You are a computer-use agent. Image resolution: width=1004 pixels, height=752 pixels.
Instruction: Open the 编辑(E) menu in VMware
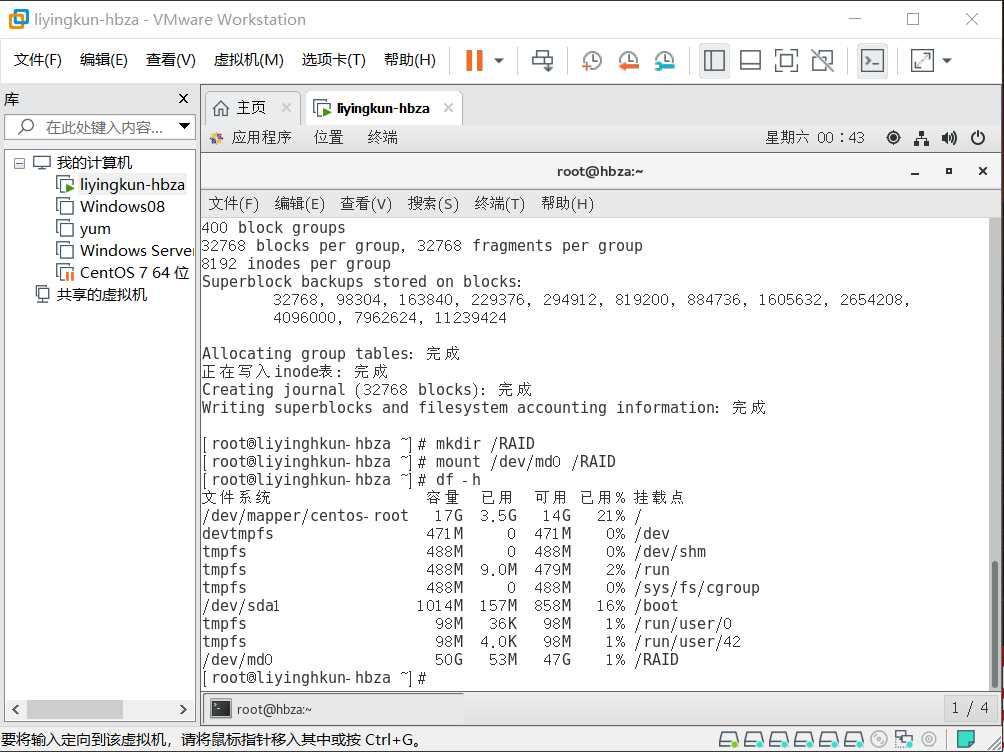[x=104, y=60]
